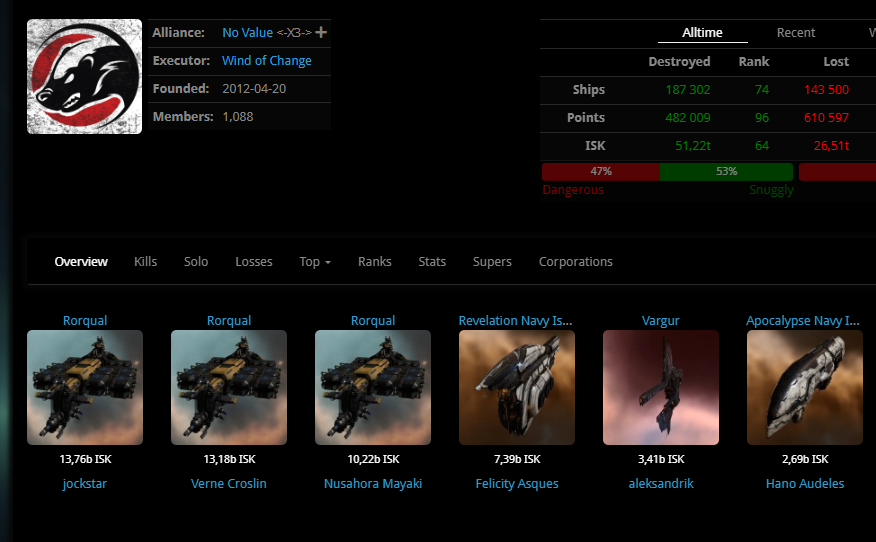Click the pilot name Felicity Asques

tap(517, 484)
